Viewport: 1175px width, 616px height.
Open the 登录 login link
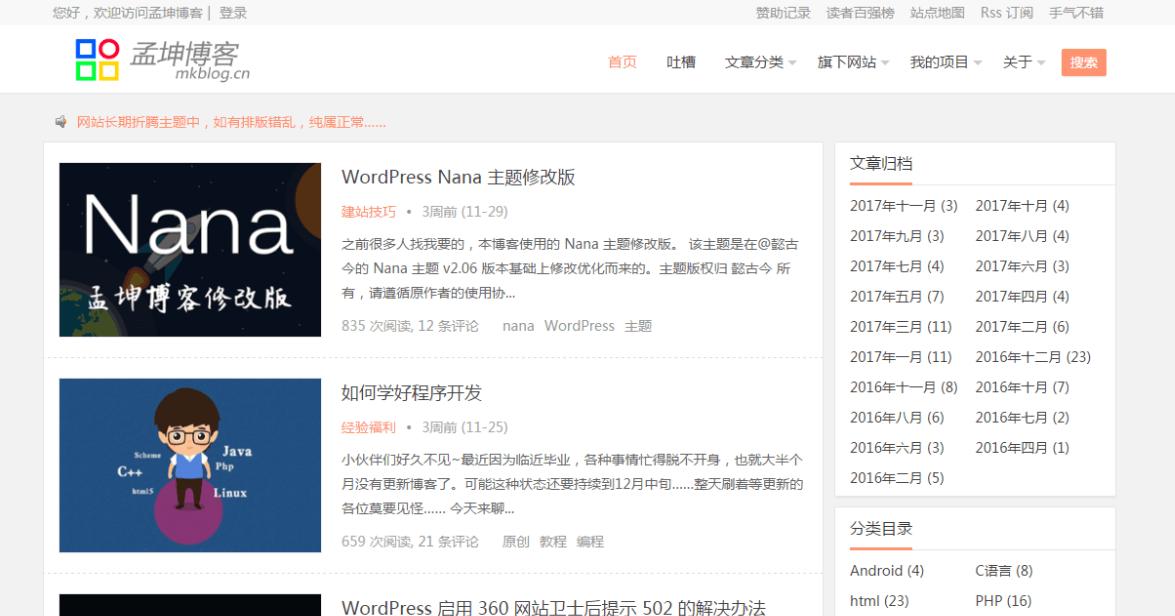[x=233, y=13]
